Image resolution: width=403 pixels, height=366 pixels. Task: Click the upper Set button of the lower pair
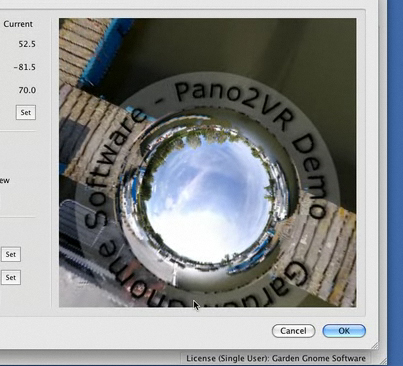click(x=11, y=254)
